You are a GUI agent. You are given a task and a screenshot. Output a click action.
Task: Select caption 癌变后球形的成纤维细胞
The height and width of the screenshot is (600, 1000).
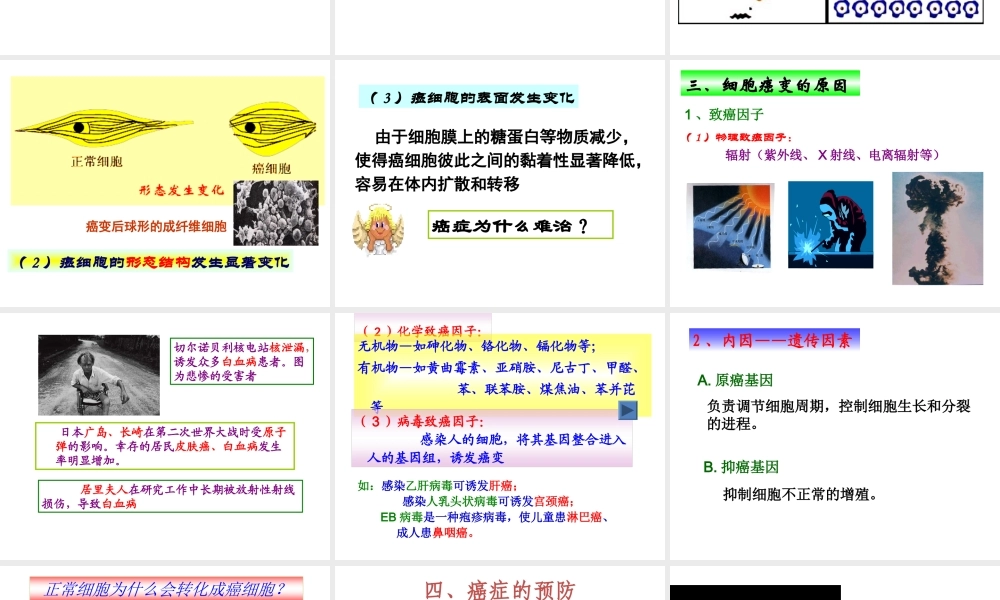pos(156,226)
